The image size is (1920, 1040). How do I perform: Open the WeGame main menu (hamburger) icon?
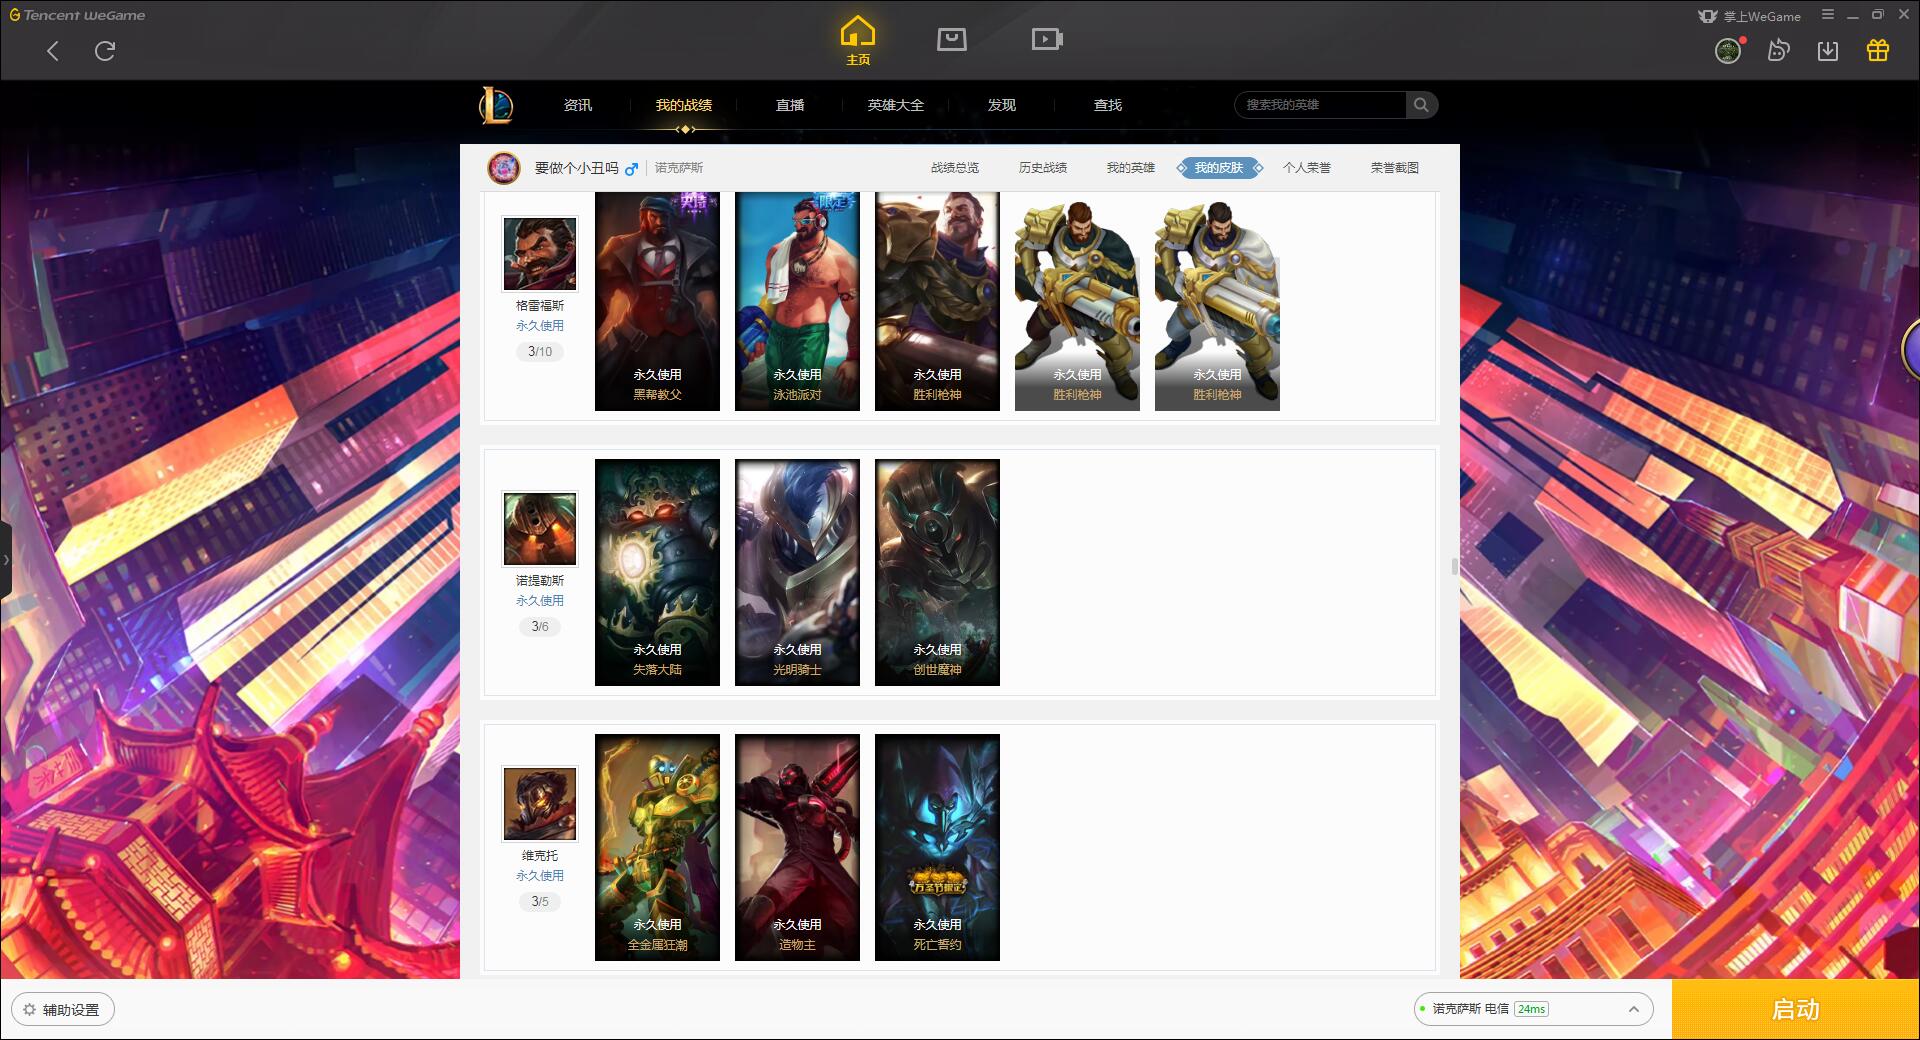(x=1828, y=15)
